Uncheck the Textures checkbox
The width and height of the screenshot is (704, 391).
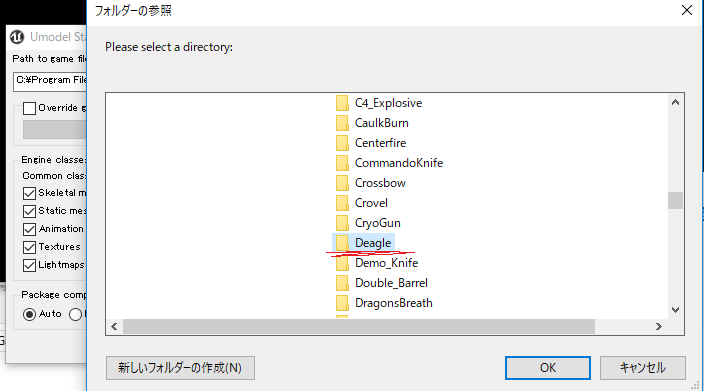pyautogui.click(x=29, y=247)
